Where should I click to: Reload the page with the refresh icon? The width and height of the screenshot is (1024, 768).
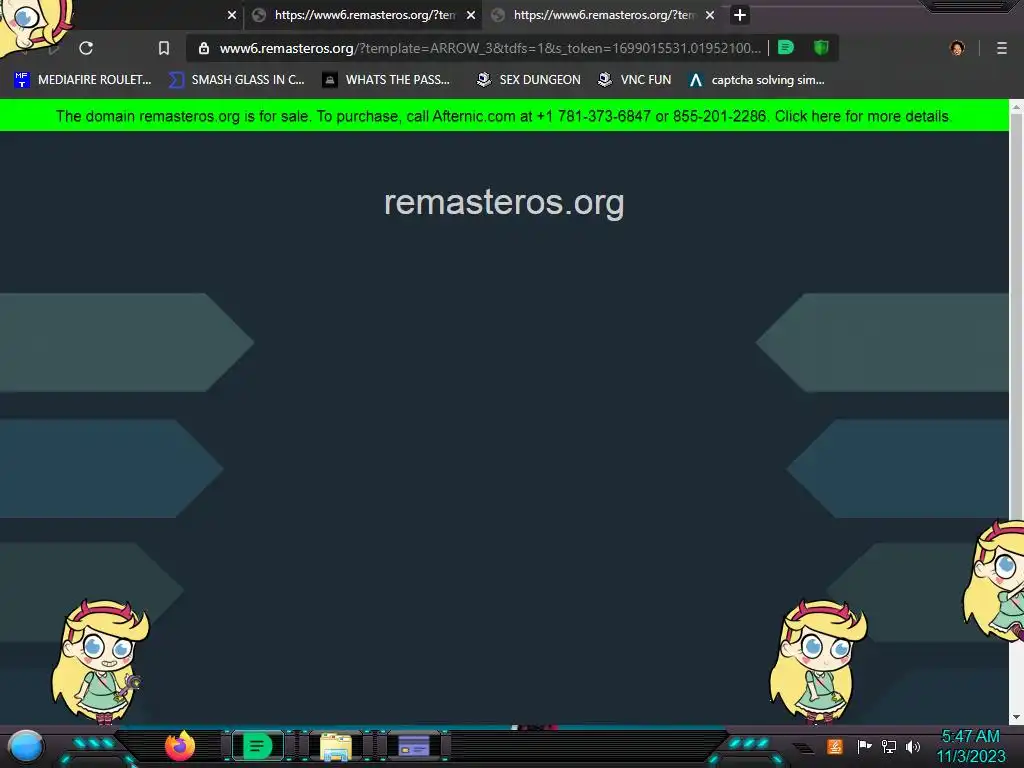click(x=86, y=48)
